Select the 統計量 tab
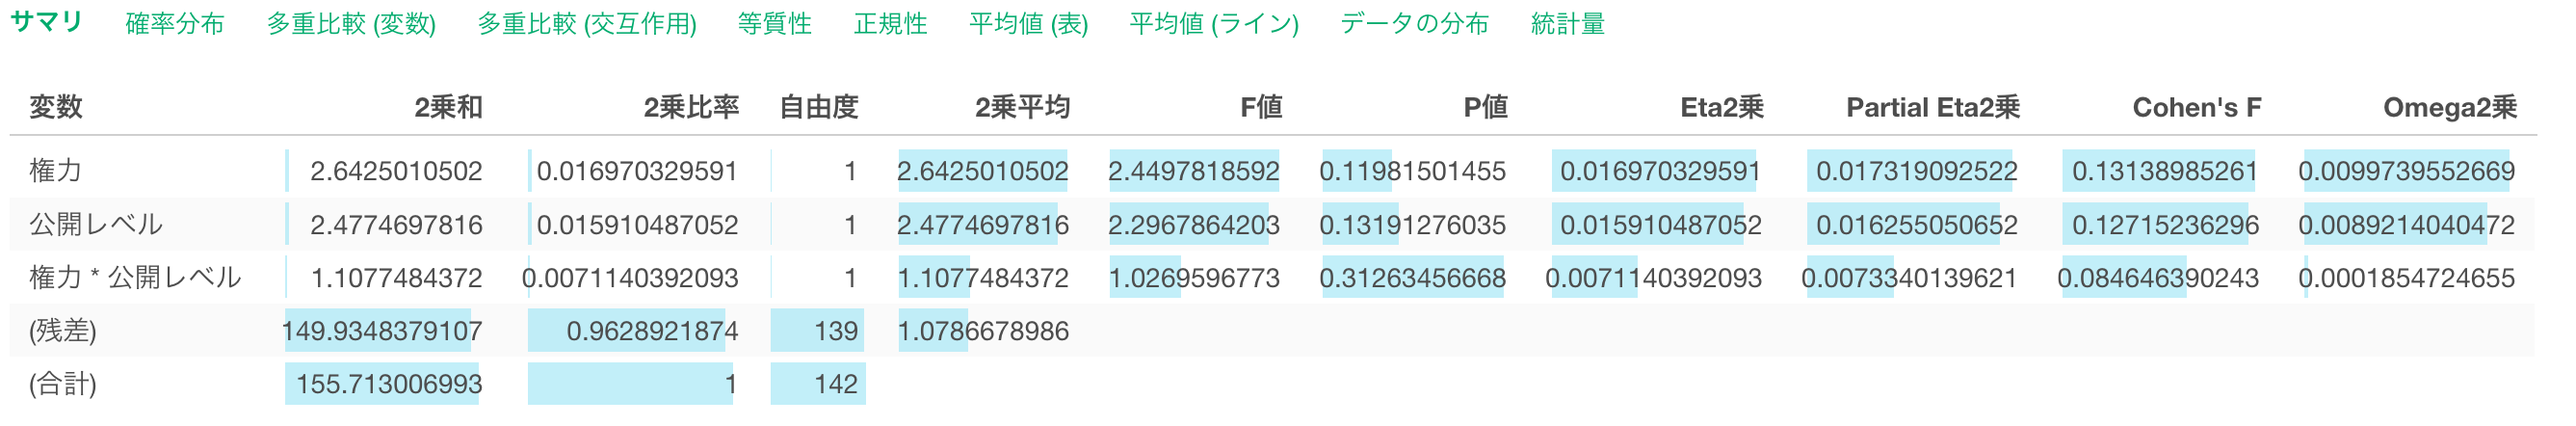 tap(1567, 24)
